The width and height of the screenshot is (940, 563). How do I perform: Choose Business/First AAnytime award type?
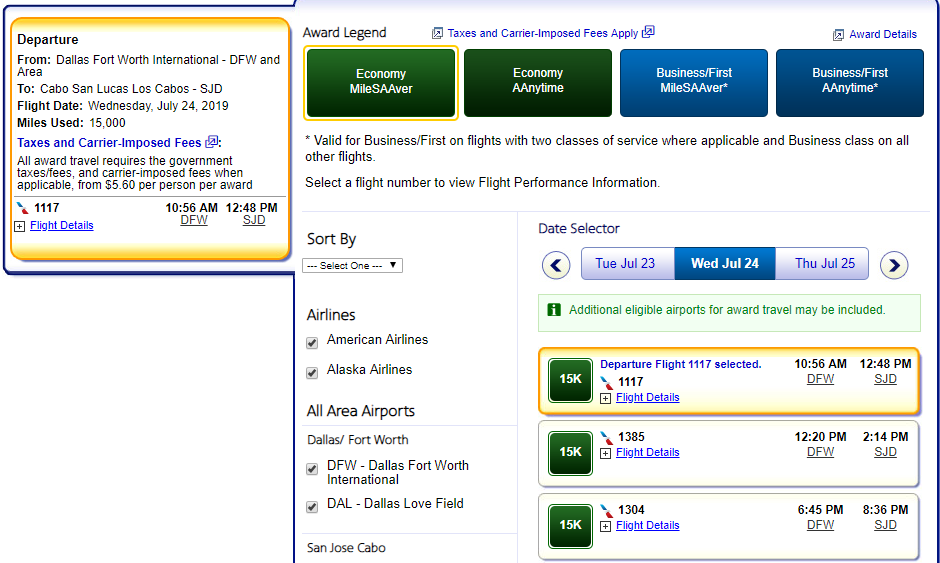tap(850, 83)
